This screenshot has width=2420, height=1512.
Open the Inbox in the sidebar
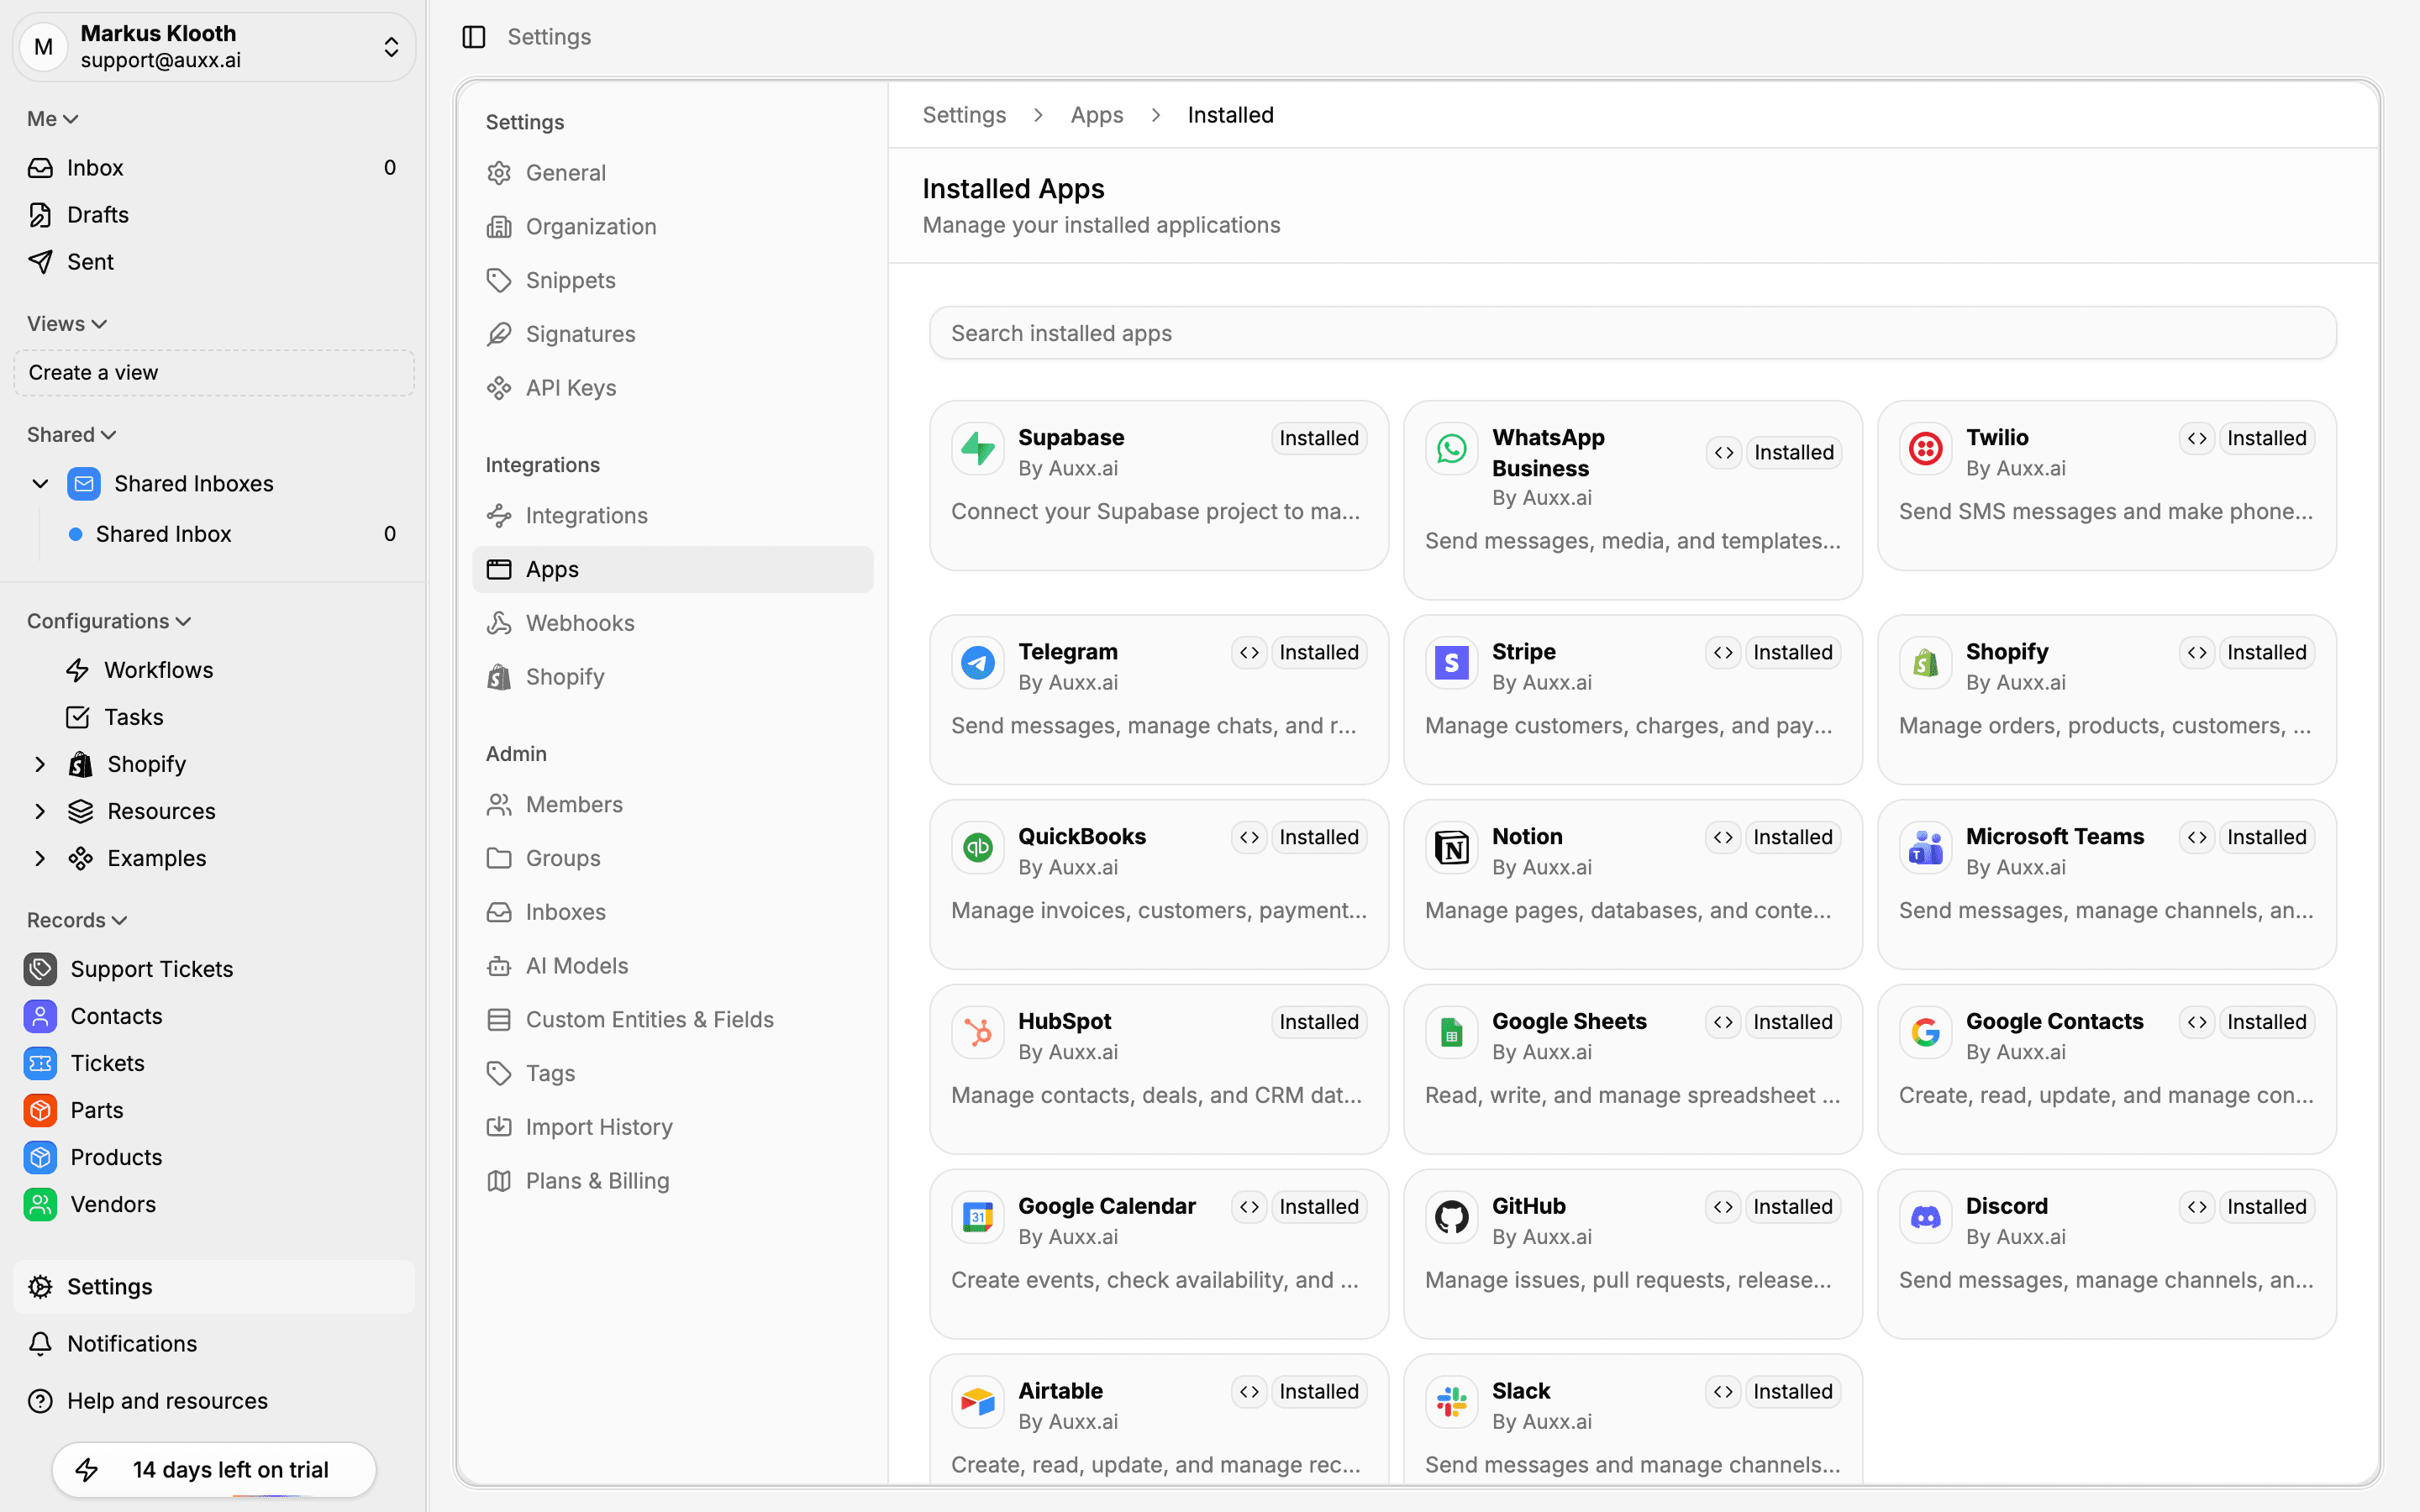[214, 168]
